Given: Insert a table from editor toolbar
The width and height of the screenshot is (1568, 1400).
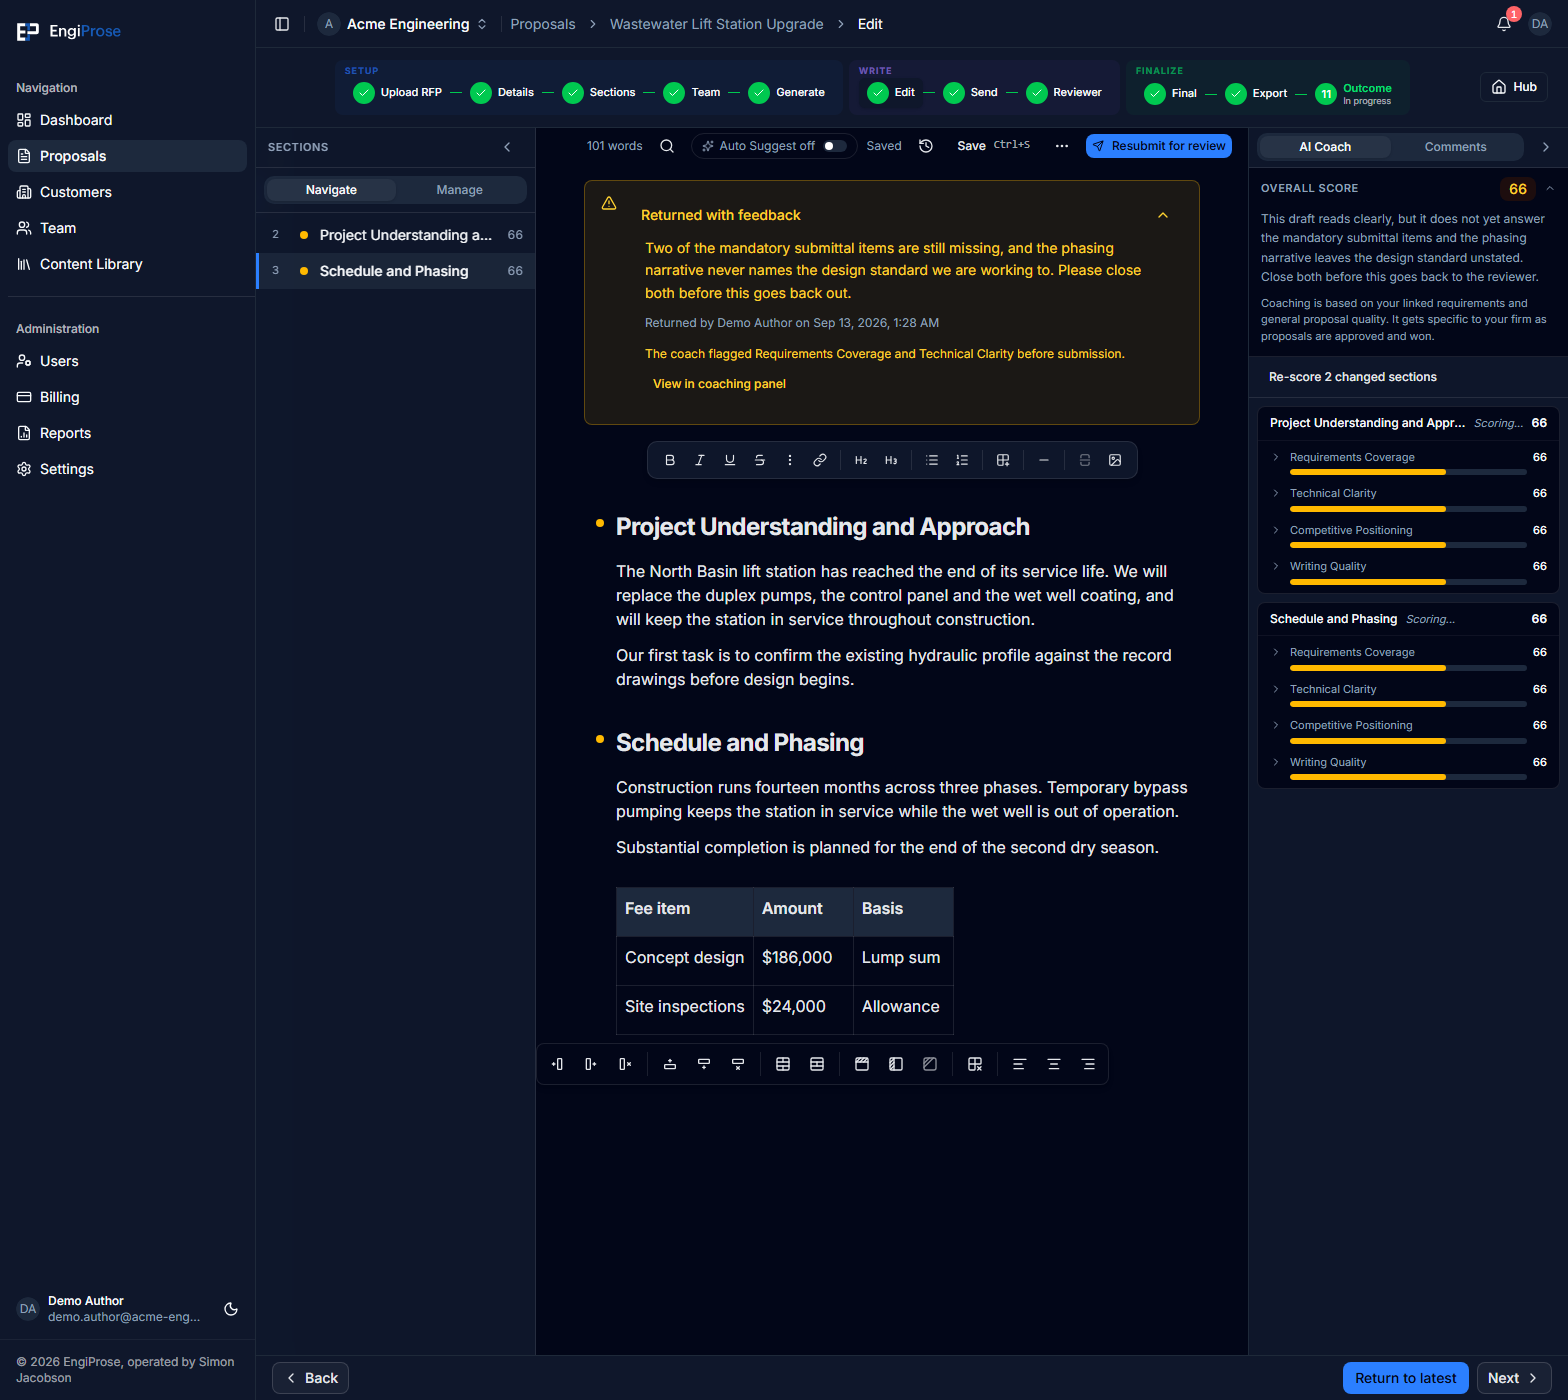Looking at the screenshot, I should (1003, 460).
